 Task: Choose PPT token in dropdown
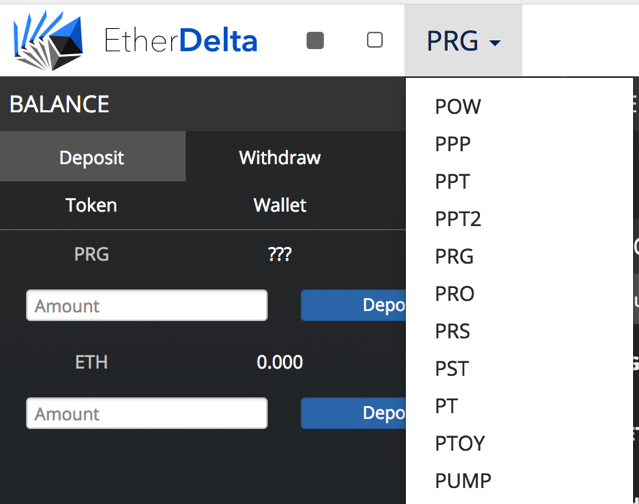452,182
